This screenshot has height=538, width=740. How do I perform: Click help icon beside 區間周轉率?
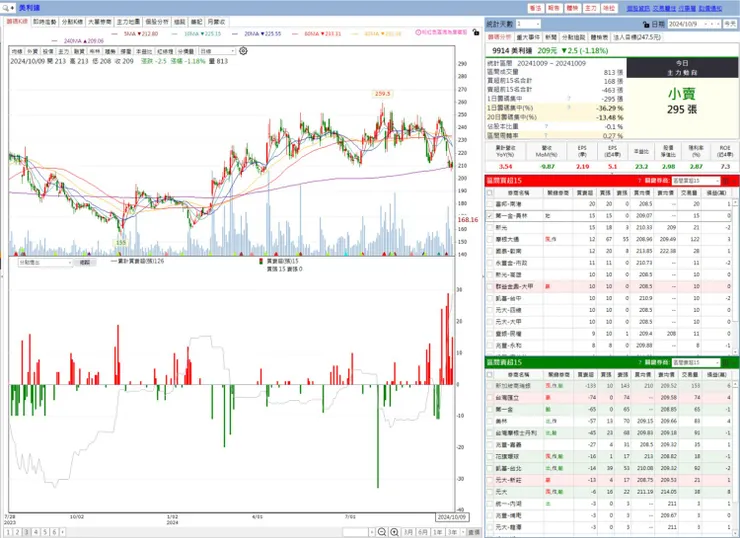click(x=546, y=135)
